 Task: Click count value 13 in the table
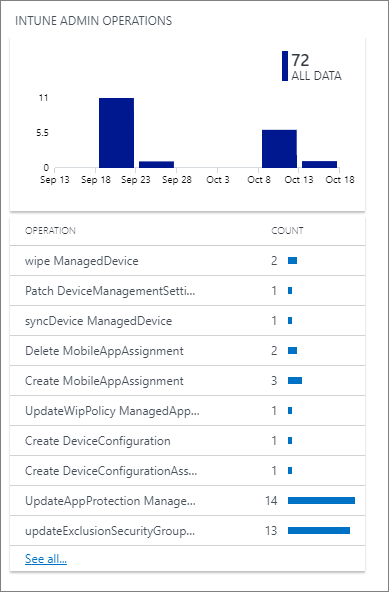pos(271,530)
